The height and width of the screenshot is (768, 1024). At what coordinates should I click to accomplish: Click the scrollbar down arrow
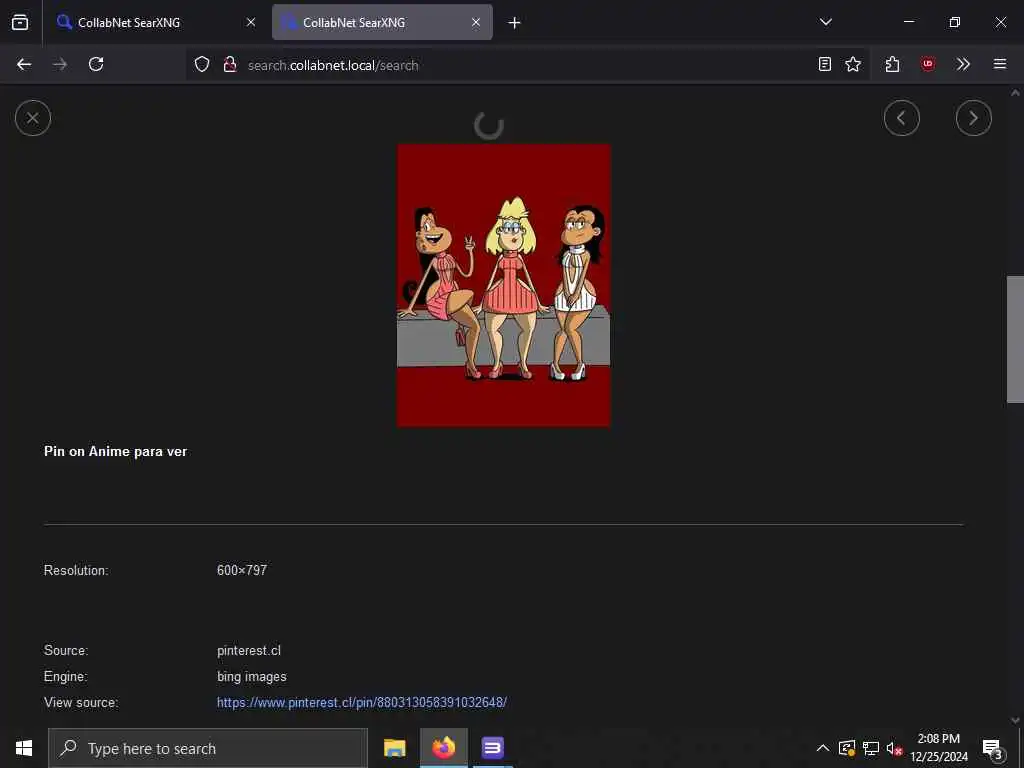click(1015, 720)
